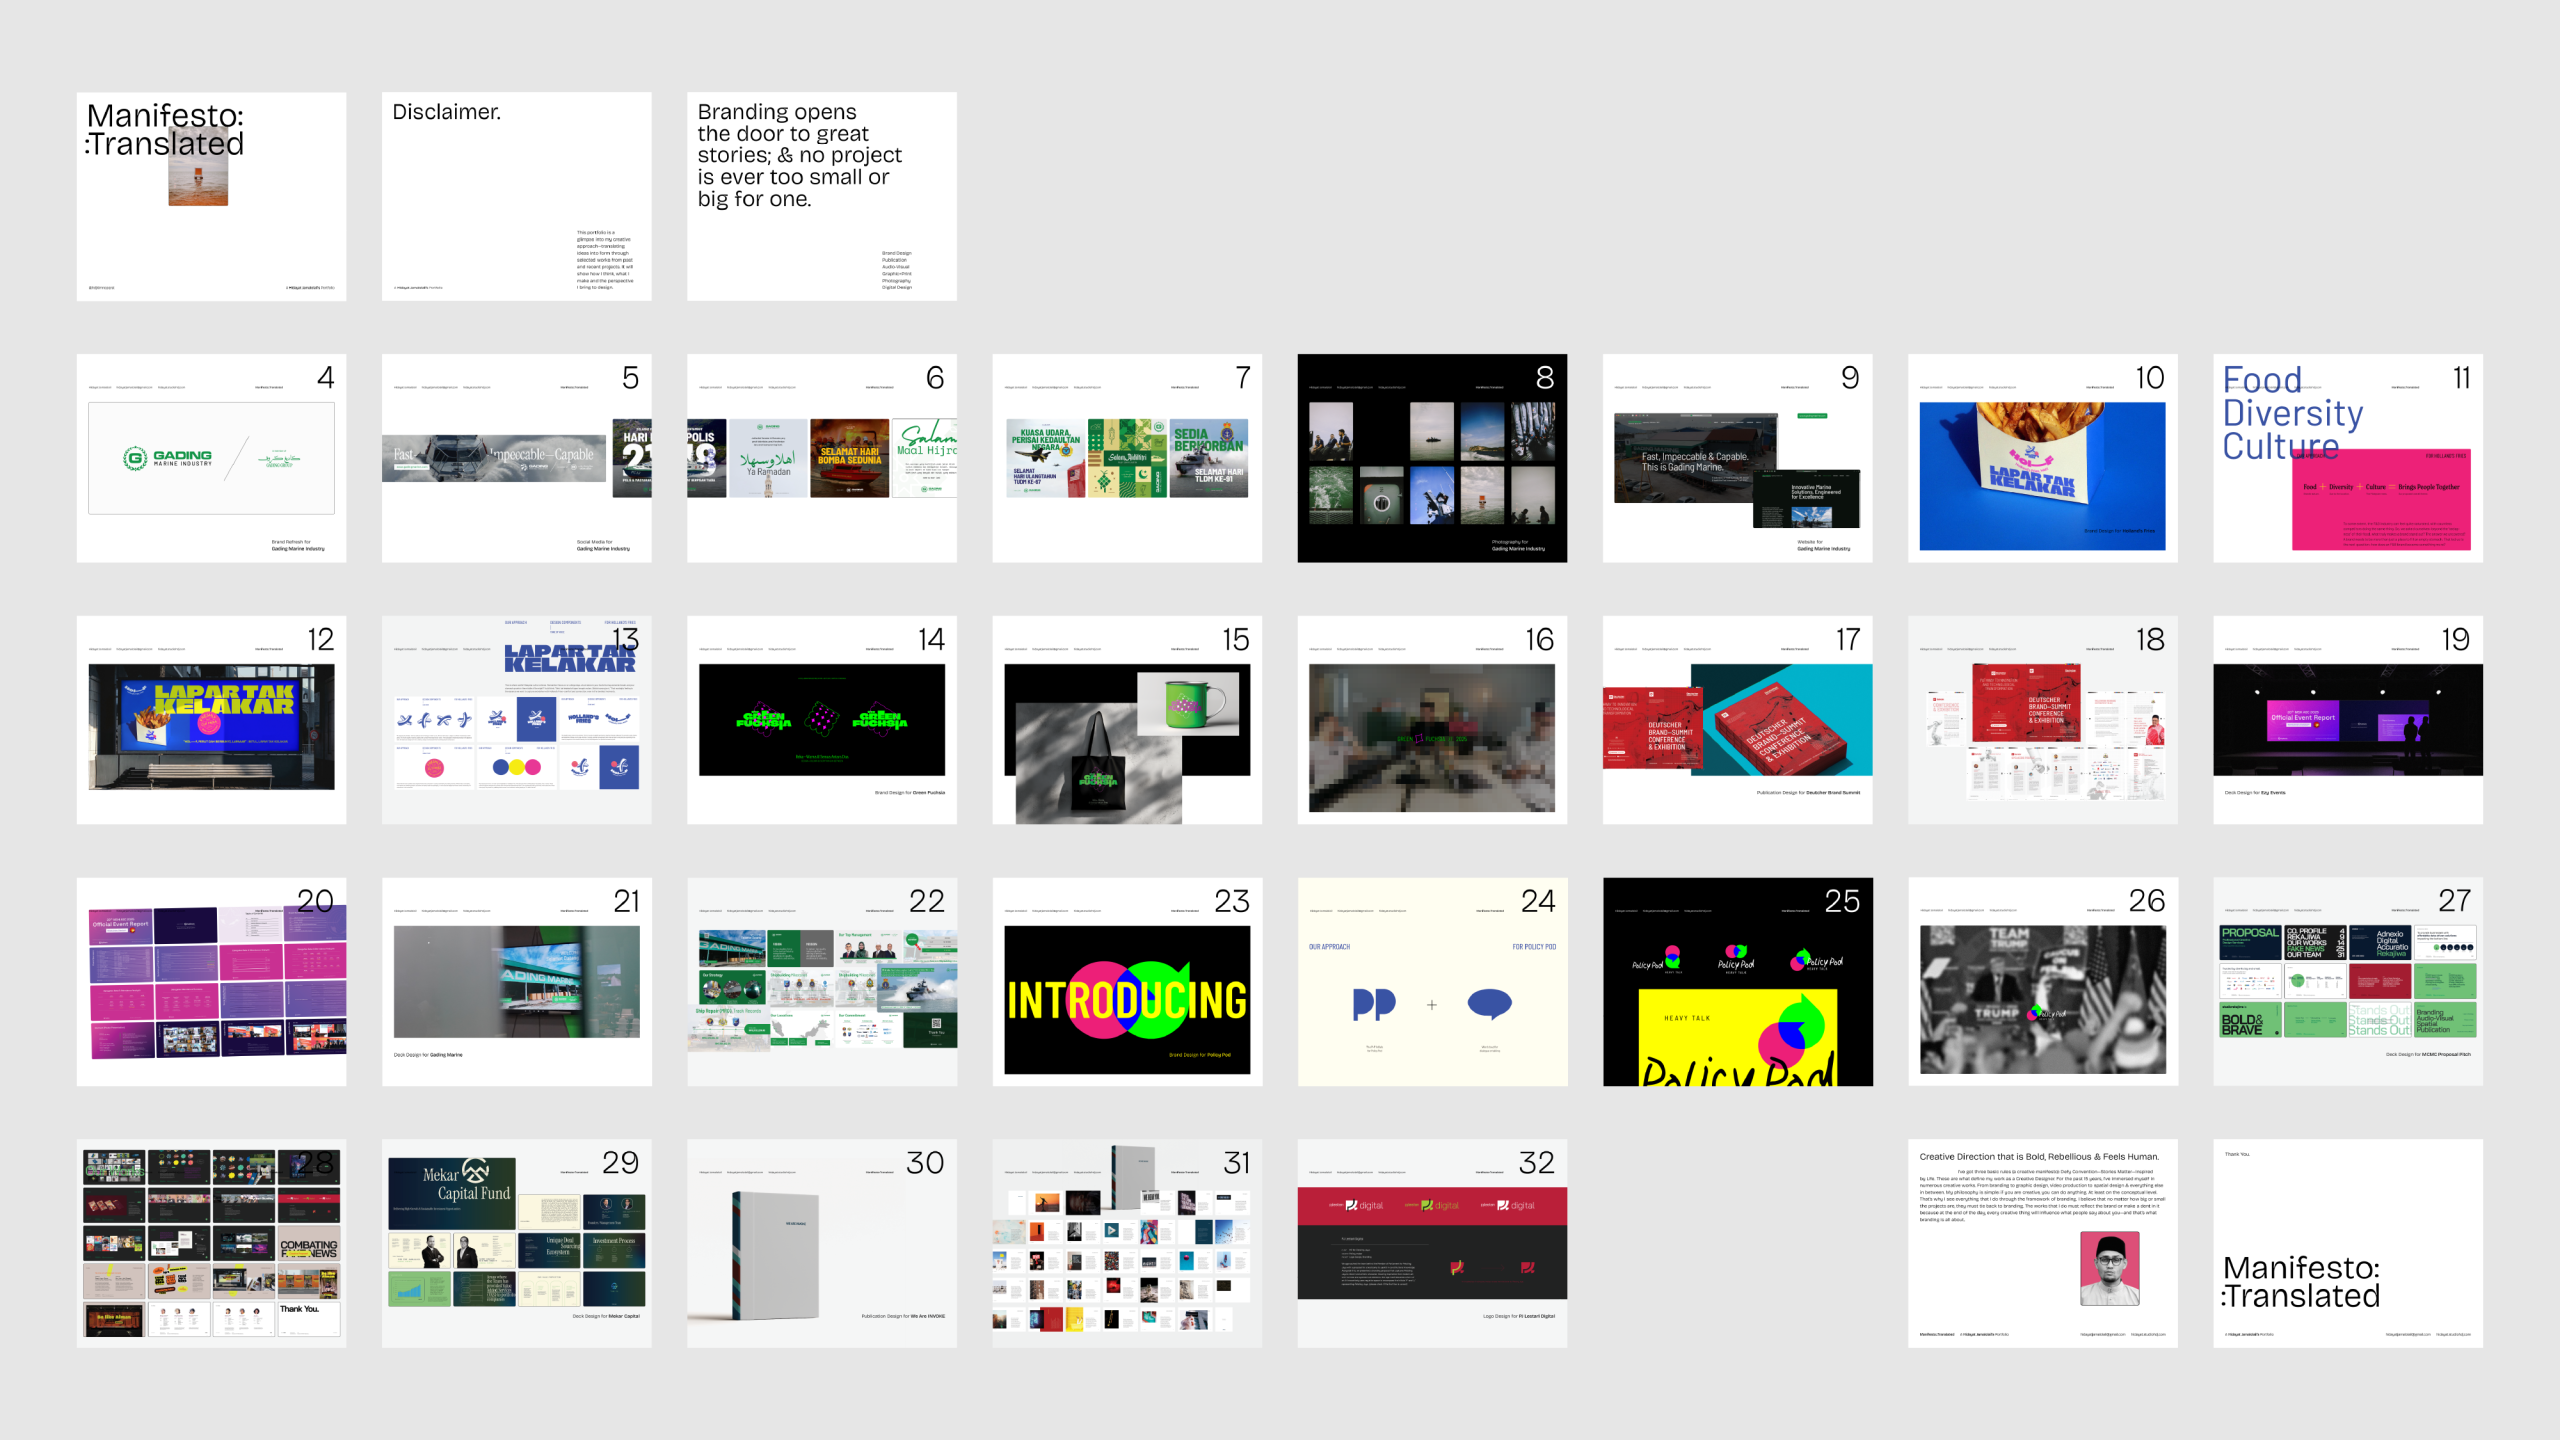Select slide 30 with grey book mockup
Viewport: 2560px width, 1440px height.
click(821, 1243)
